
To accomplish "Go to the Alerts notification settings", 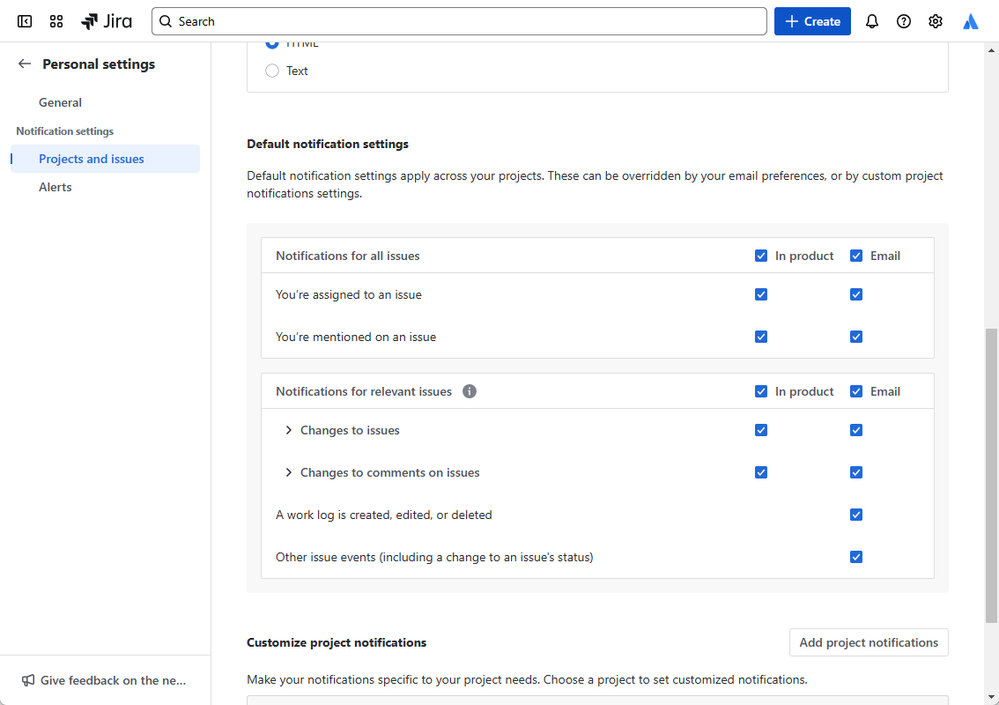I will [55, 187].
